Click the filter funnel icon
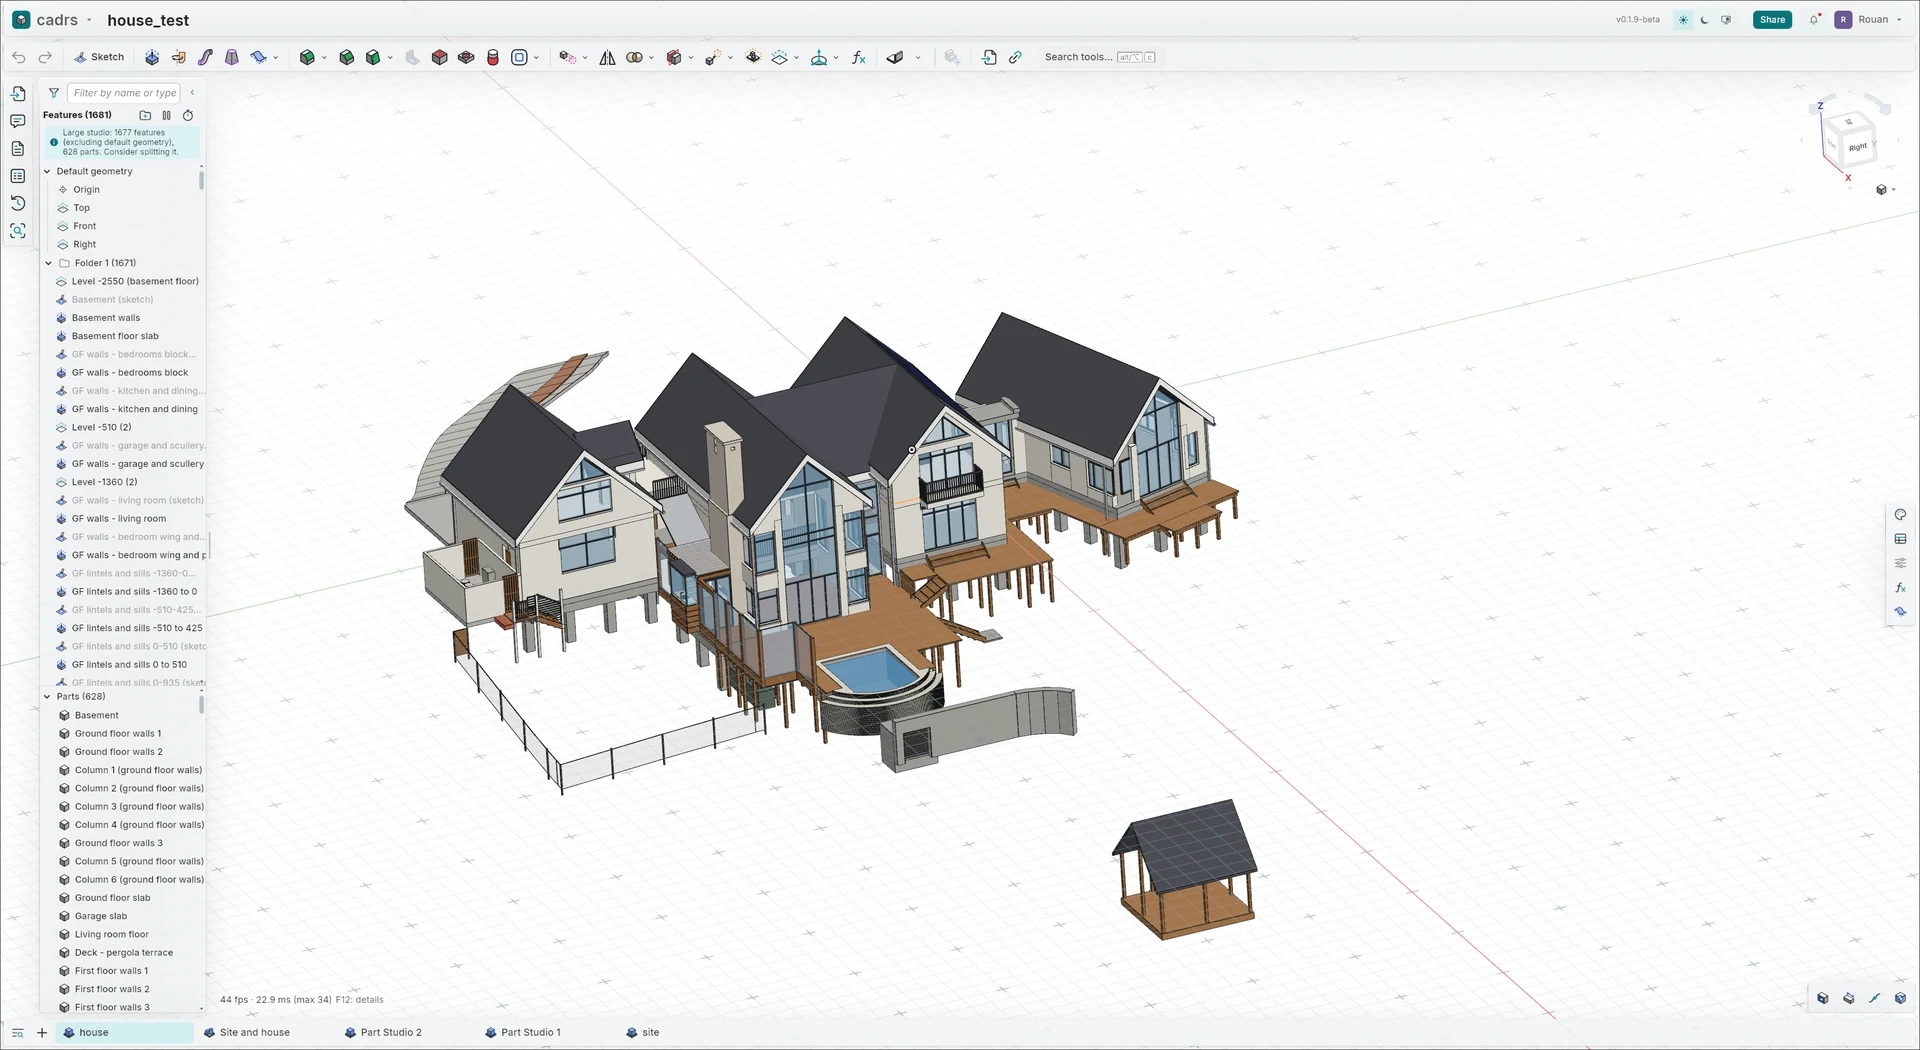 [x=54, y=93]
